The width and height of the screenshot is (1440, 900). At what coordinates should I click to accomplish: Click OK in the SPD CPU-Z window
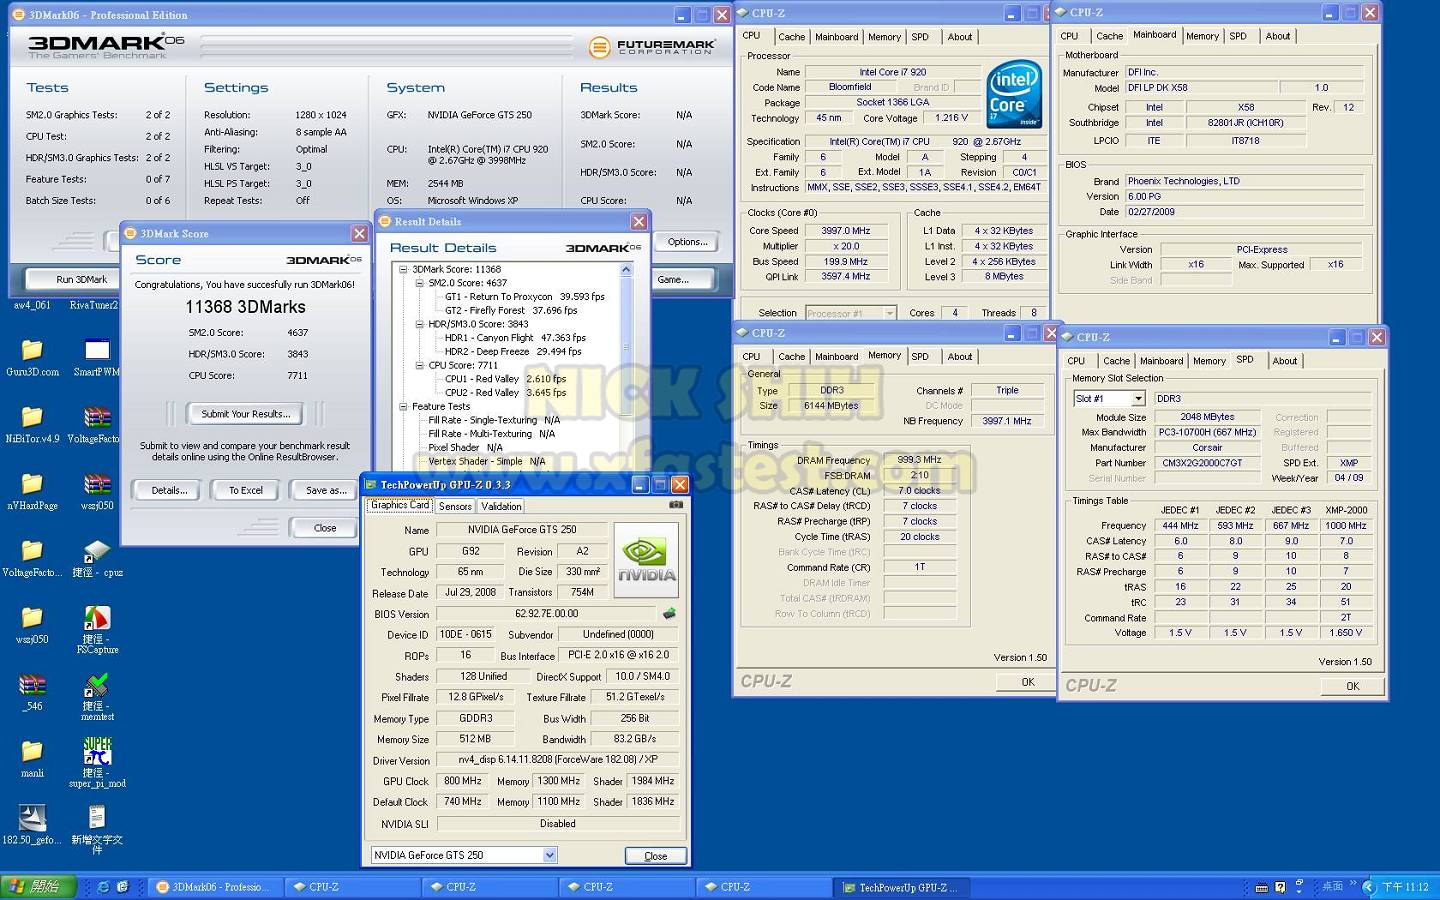(x=1352, y=686)
